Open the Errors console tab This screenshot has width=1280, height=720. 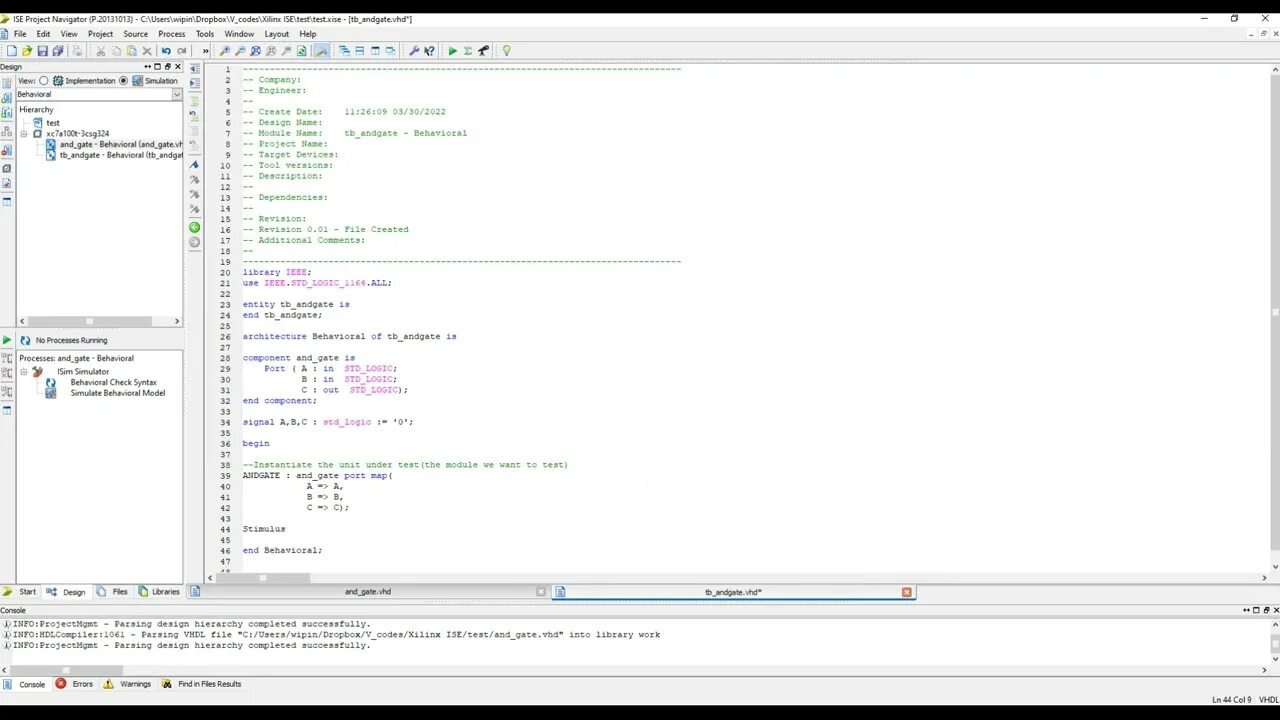pyautogui.click(x=74, y=684)
